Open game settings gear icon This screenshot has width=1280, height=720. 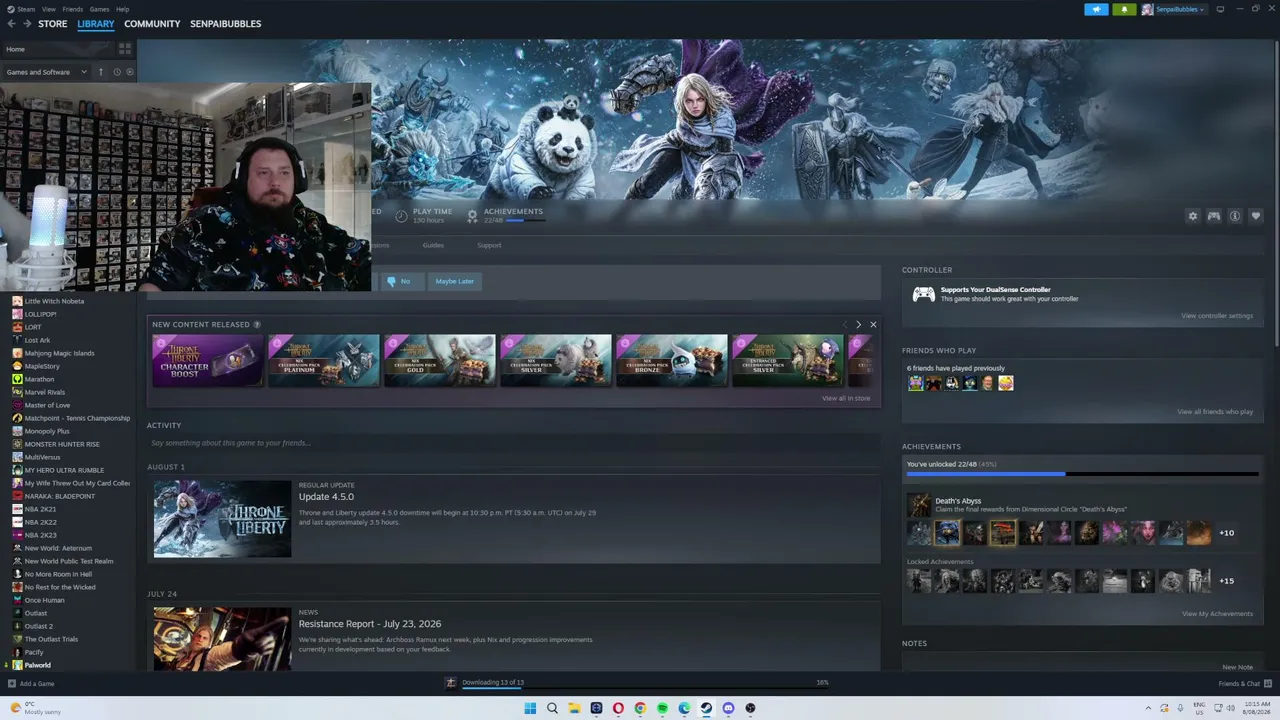click(x=1192, y=216)
